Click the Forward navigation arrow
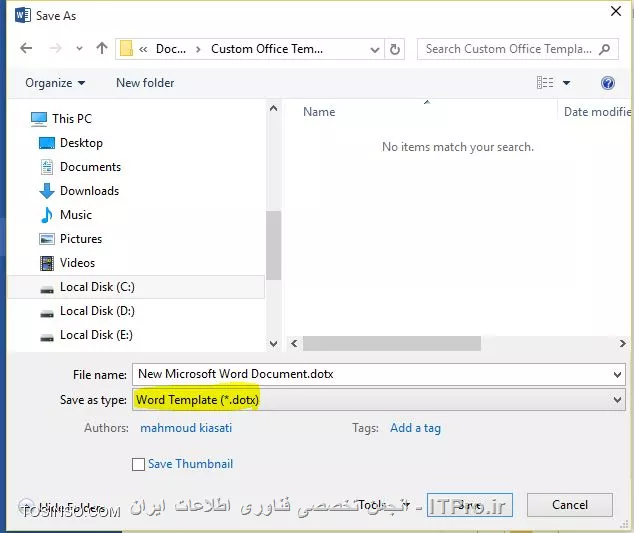Image resolution: width=634 pixels, height=533 pixels. pyautogui.click(x=55, y=49)
